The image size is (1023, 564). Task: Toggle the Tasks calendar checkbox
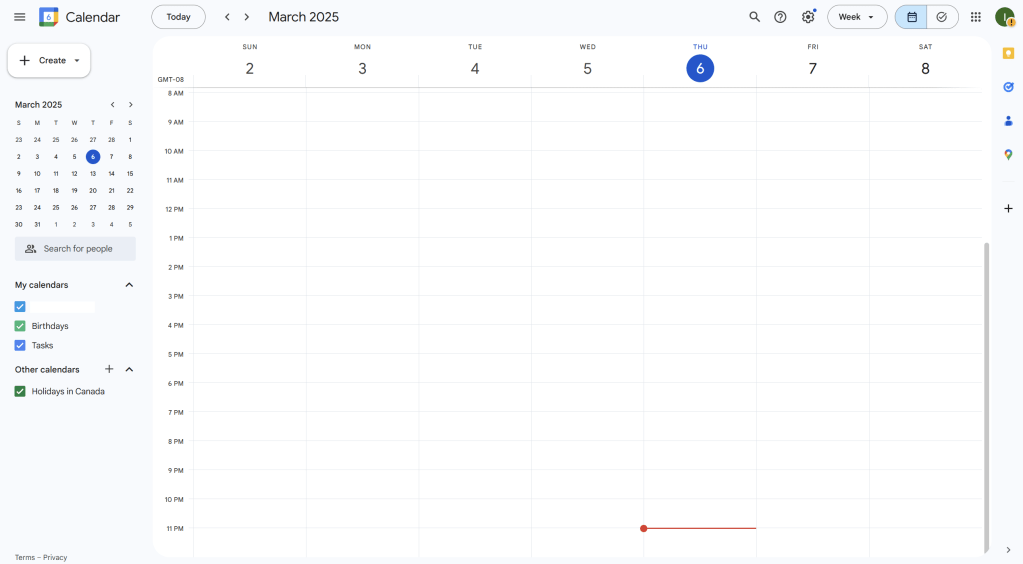point(20,345)
